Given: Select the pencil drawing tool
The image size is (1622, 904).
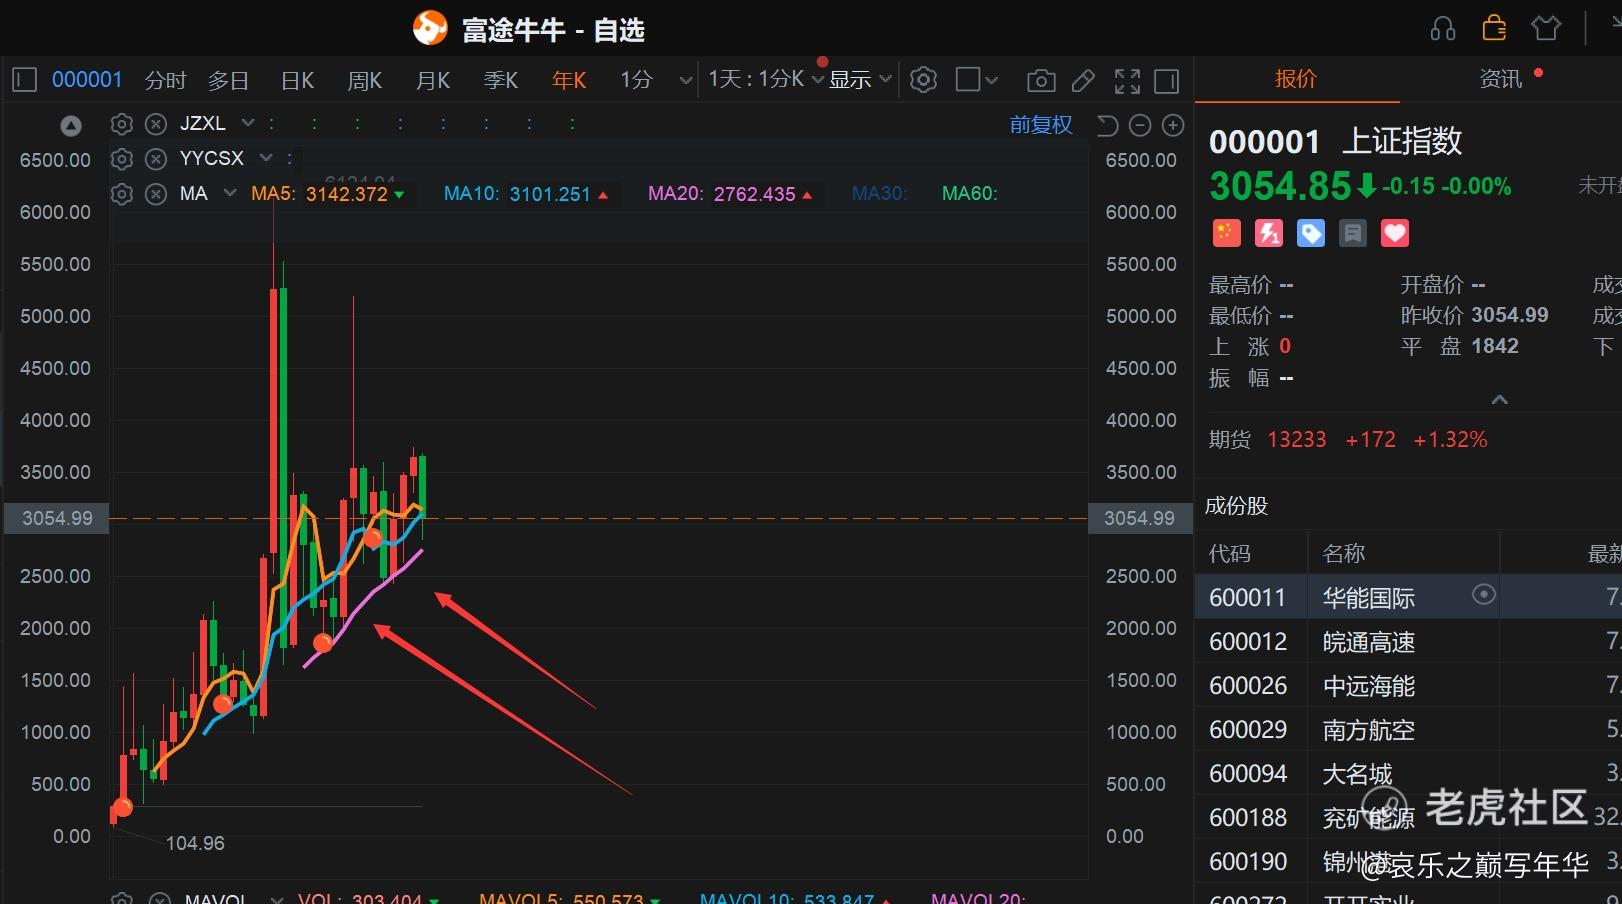Looking at the screenshot, I should [x=1083, y=80].
